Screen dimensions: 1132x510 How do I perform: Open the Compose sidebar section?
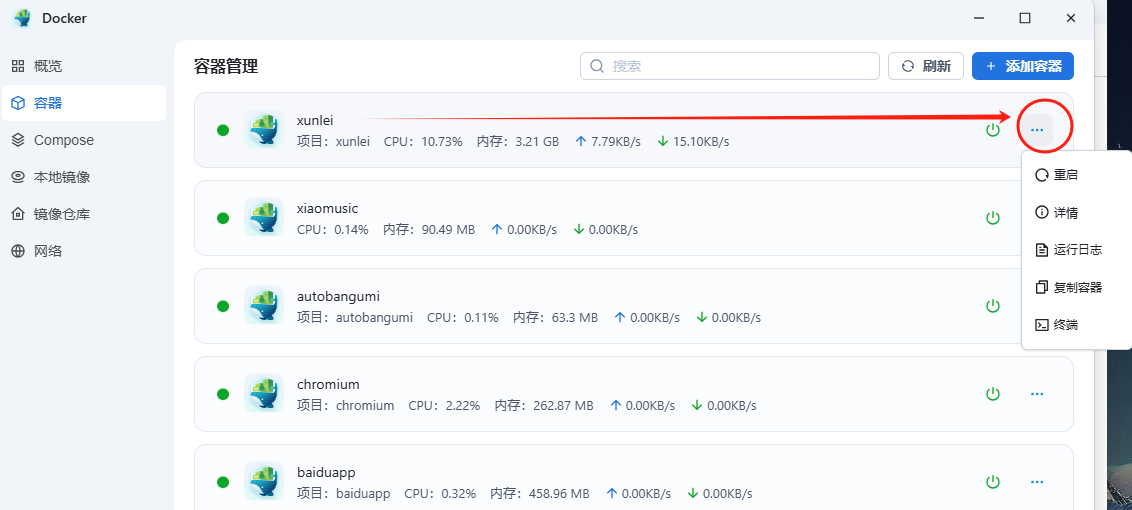(83, 140)
